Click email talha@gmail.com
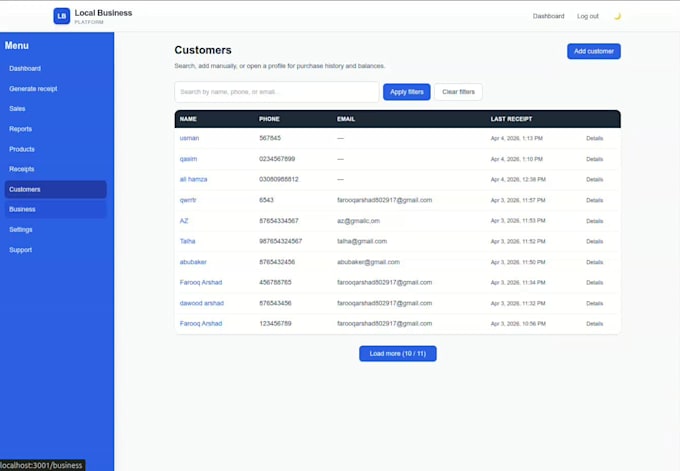This screenshot has width=680, height=471. tap(362, 241)
